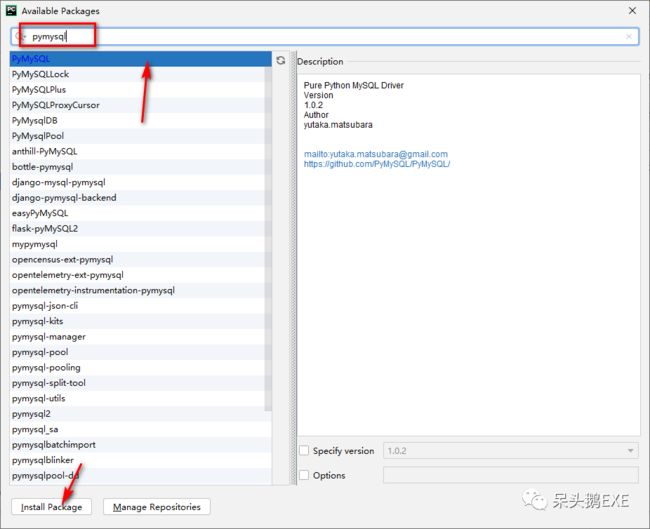
Task: Click the reload package list icon
Action: 281,61
